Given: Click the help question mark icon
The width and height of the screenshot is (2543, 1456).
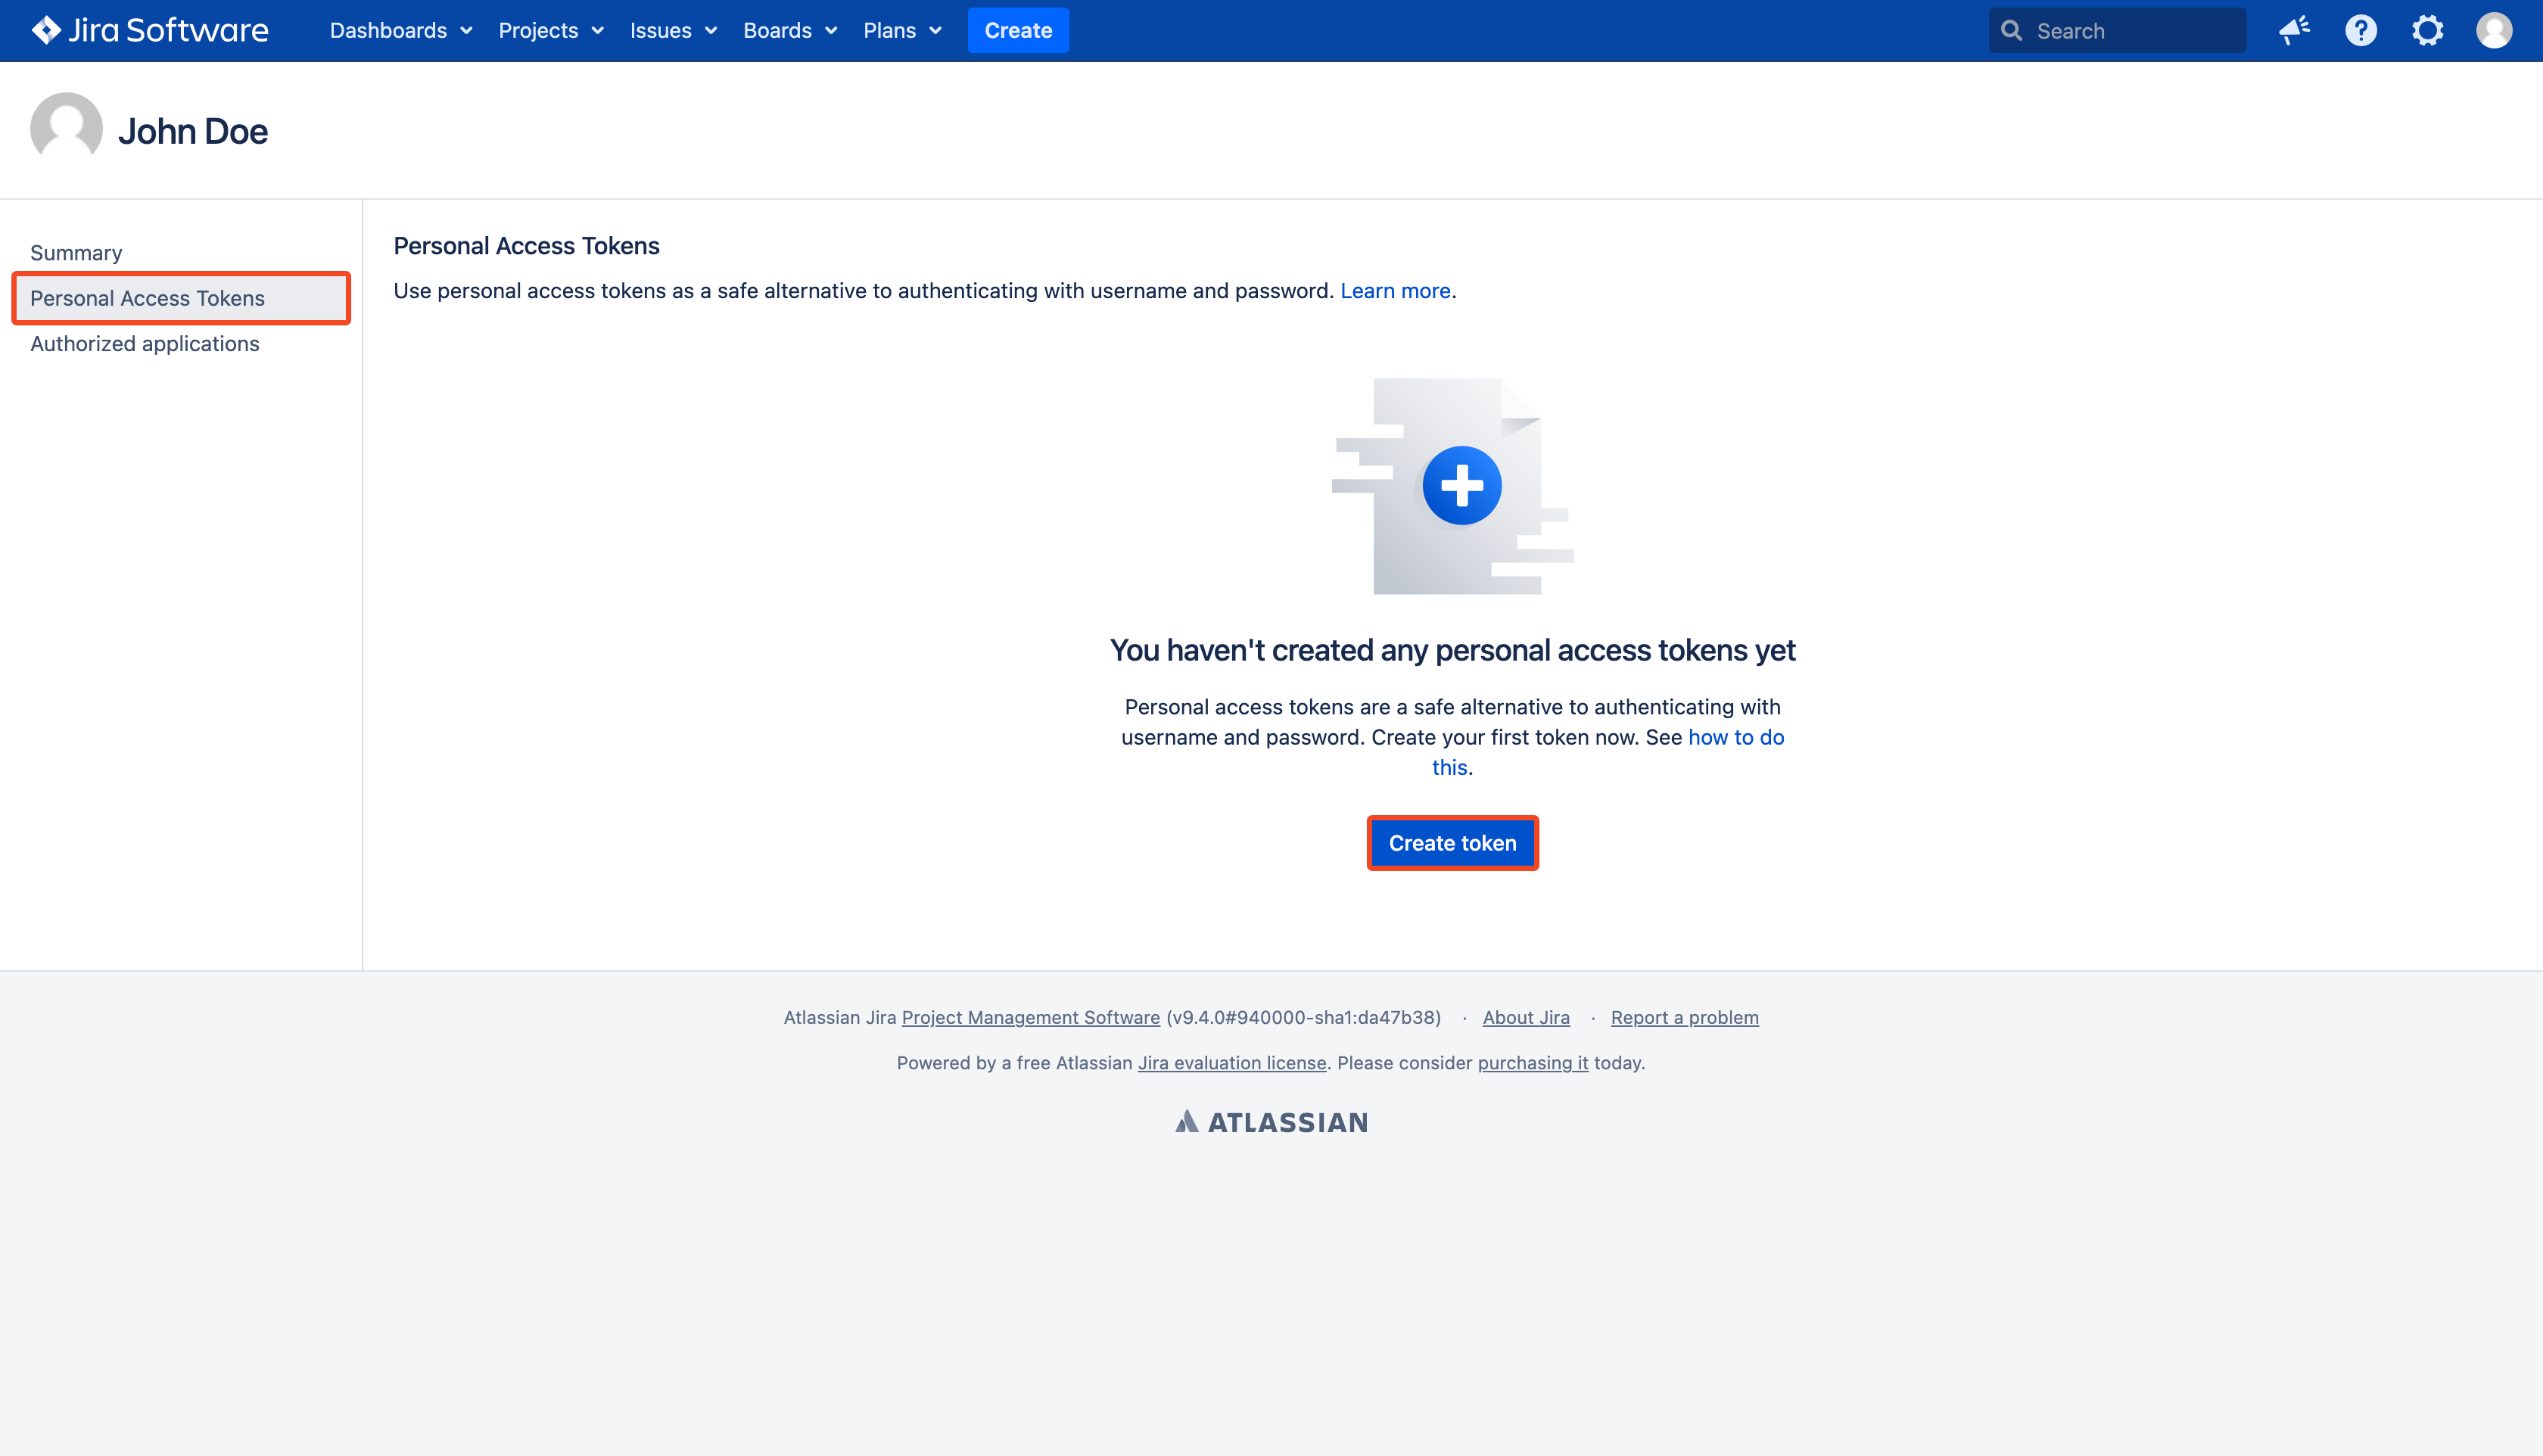Looking at the screenshot, I should coord(2360,30).
